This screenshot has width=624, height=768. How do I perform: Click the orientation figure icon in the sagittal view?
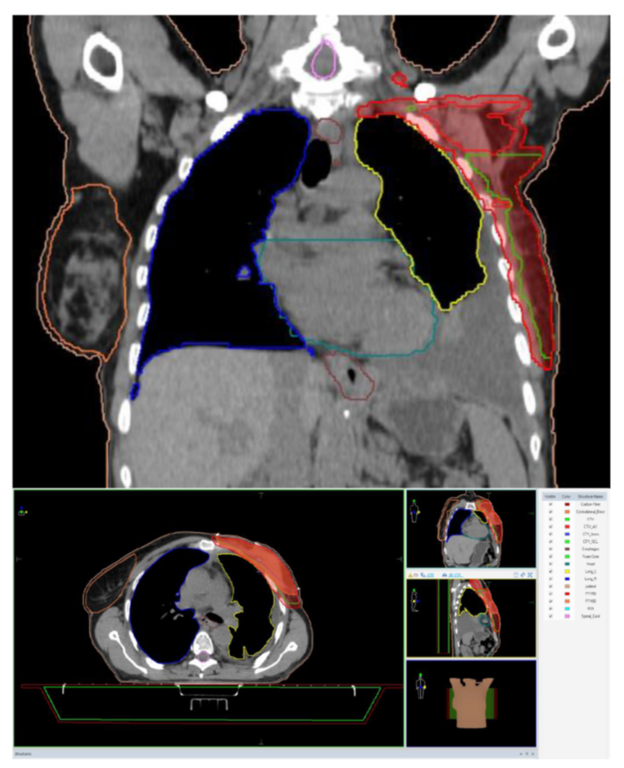click(415, 601)
